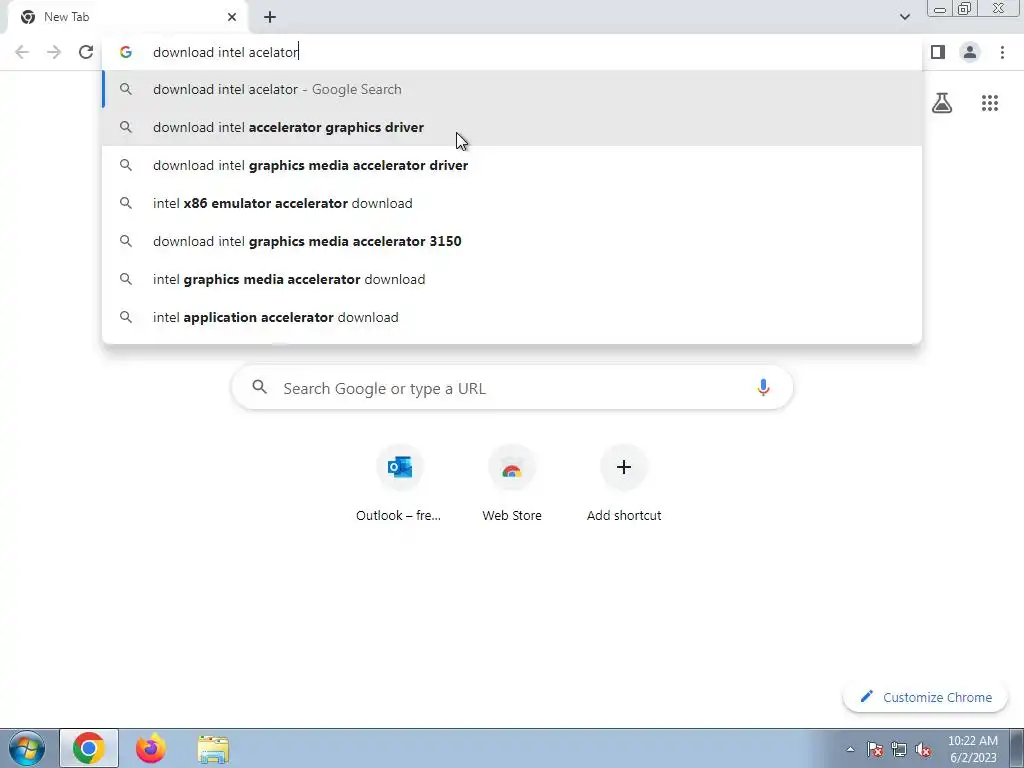1024x768 pixels.
Task: Open Chrome's three-dot menu
Action: (1002, 52)
